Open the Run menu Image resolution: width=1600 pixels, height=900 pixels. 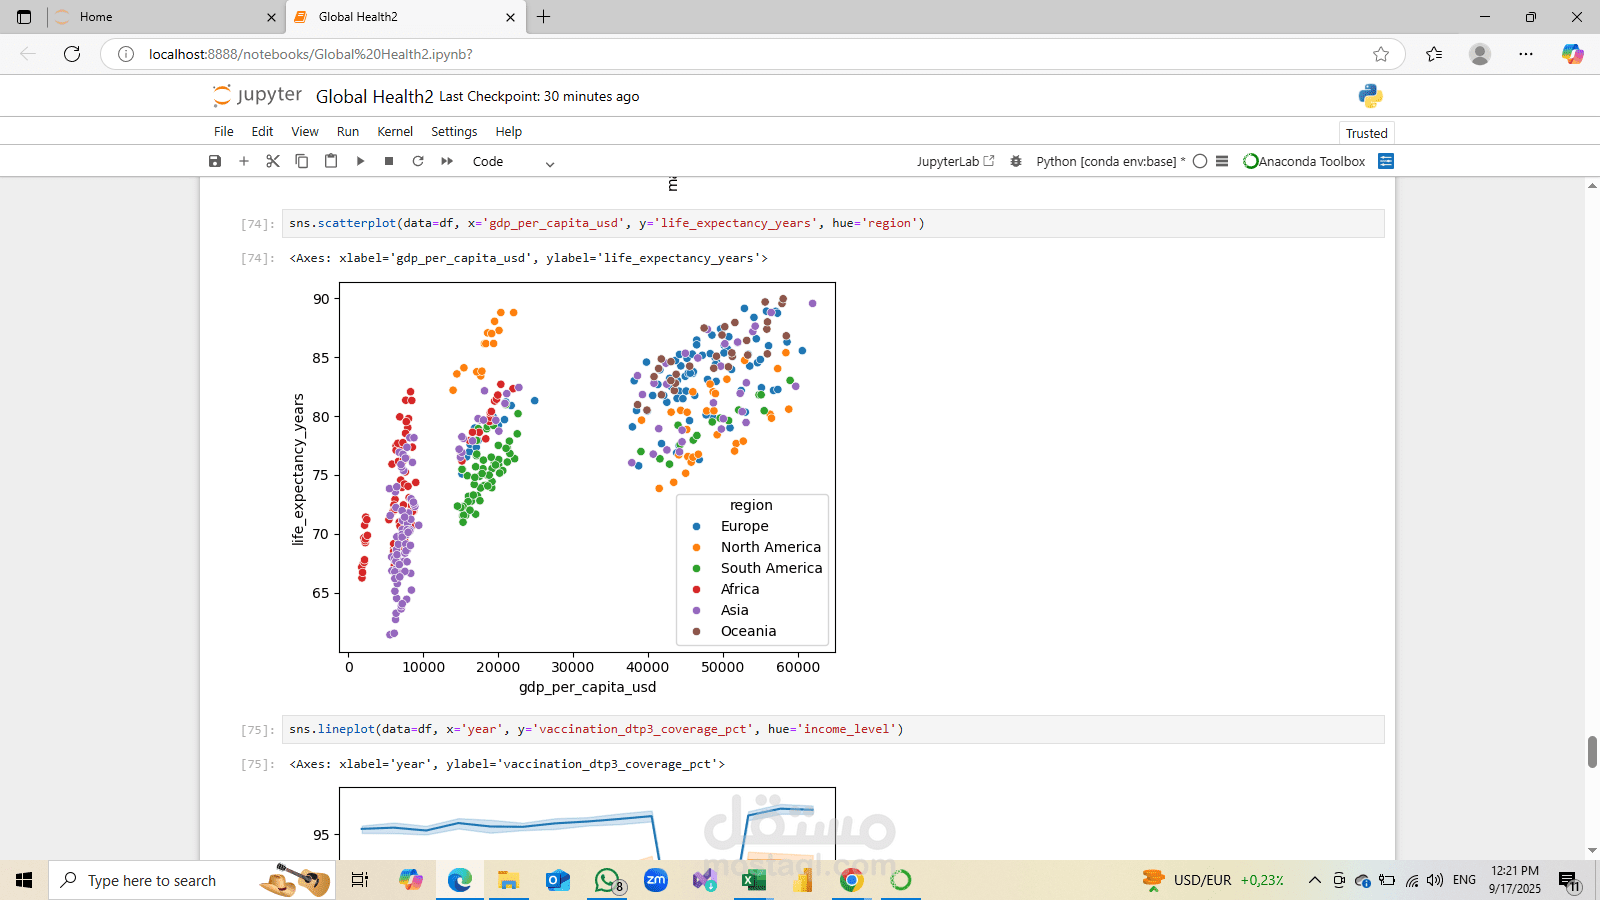(x=348, y=132)
